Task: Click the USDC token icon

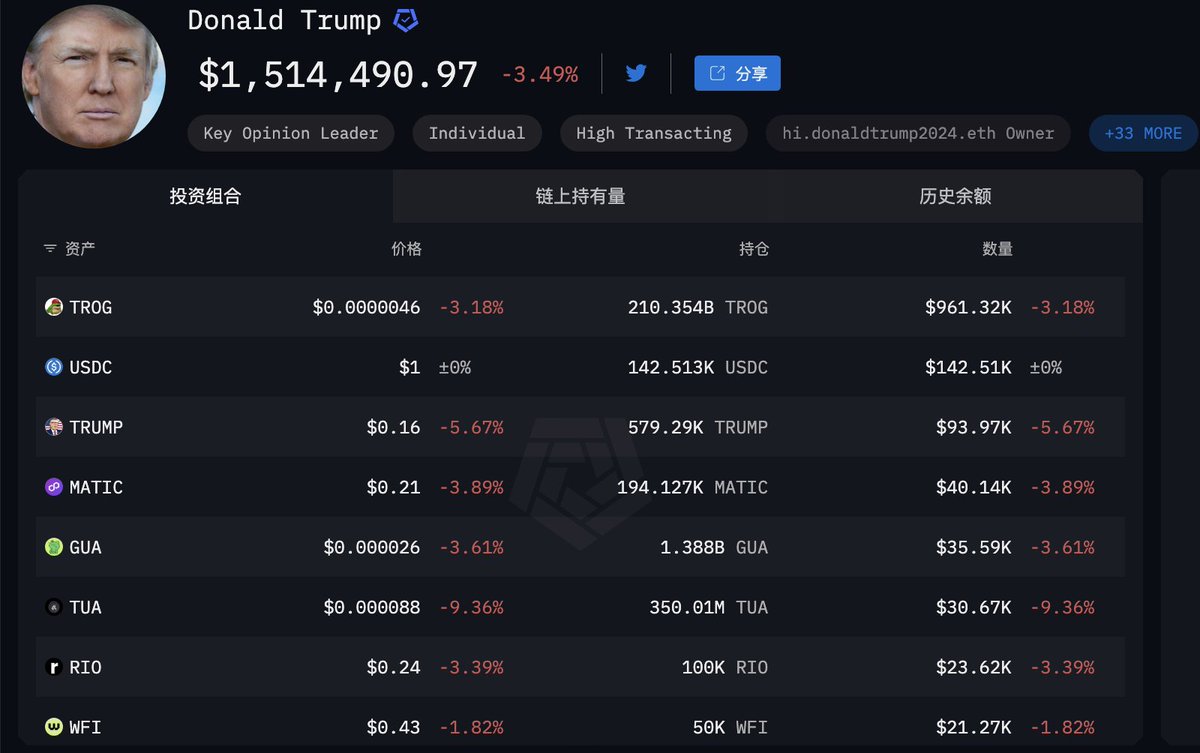Action: (54, 367)
